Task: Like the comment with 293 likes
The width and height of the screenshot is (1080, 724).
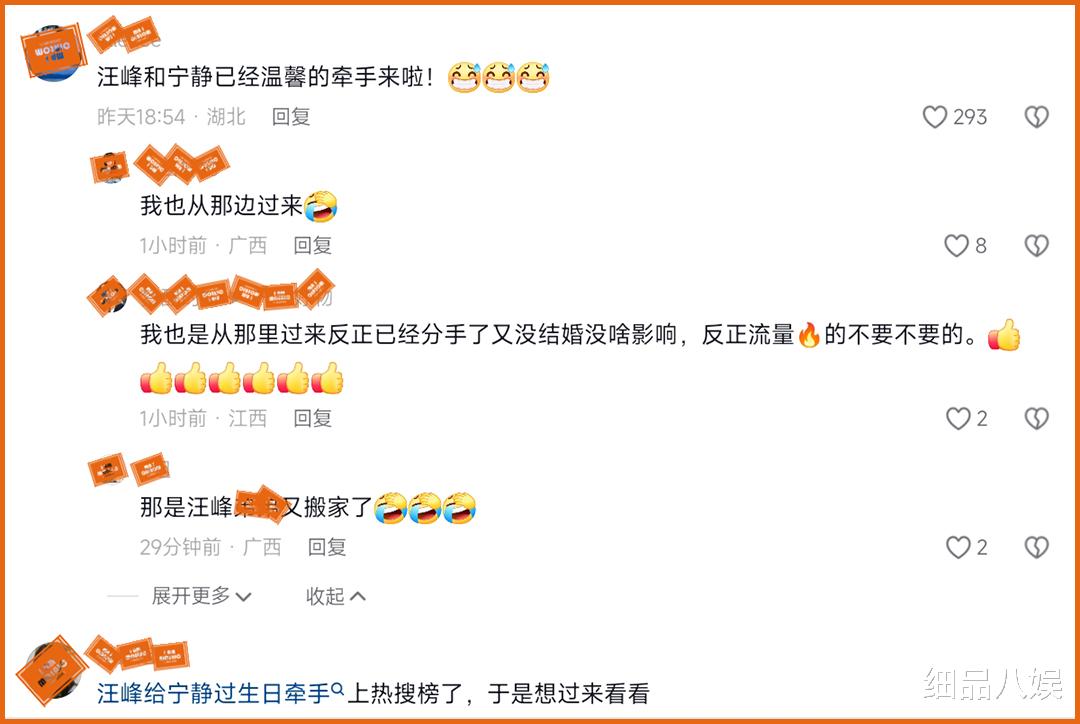Action: tap(935, 117)
